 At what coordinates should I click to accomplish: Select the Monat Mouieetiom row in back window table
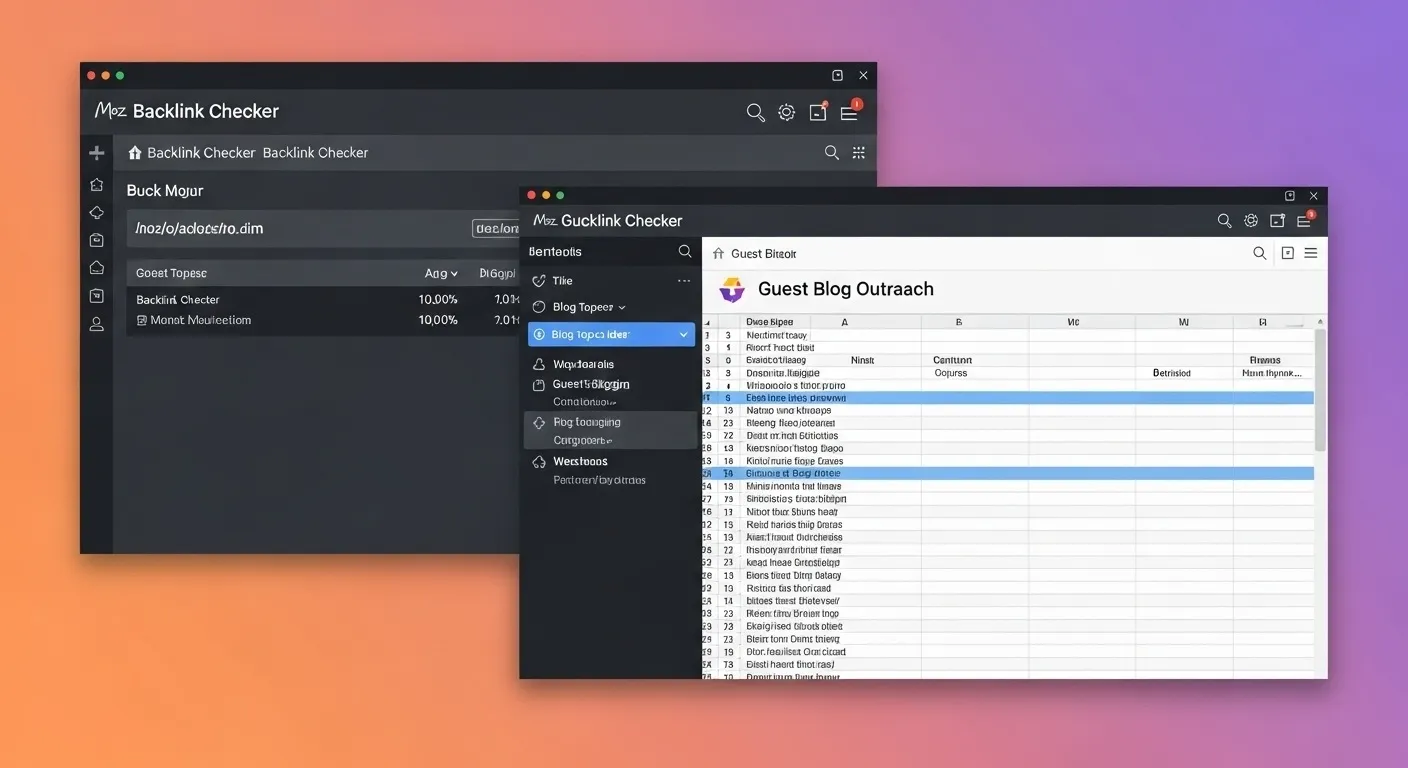click(x=325, y=321)
